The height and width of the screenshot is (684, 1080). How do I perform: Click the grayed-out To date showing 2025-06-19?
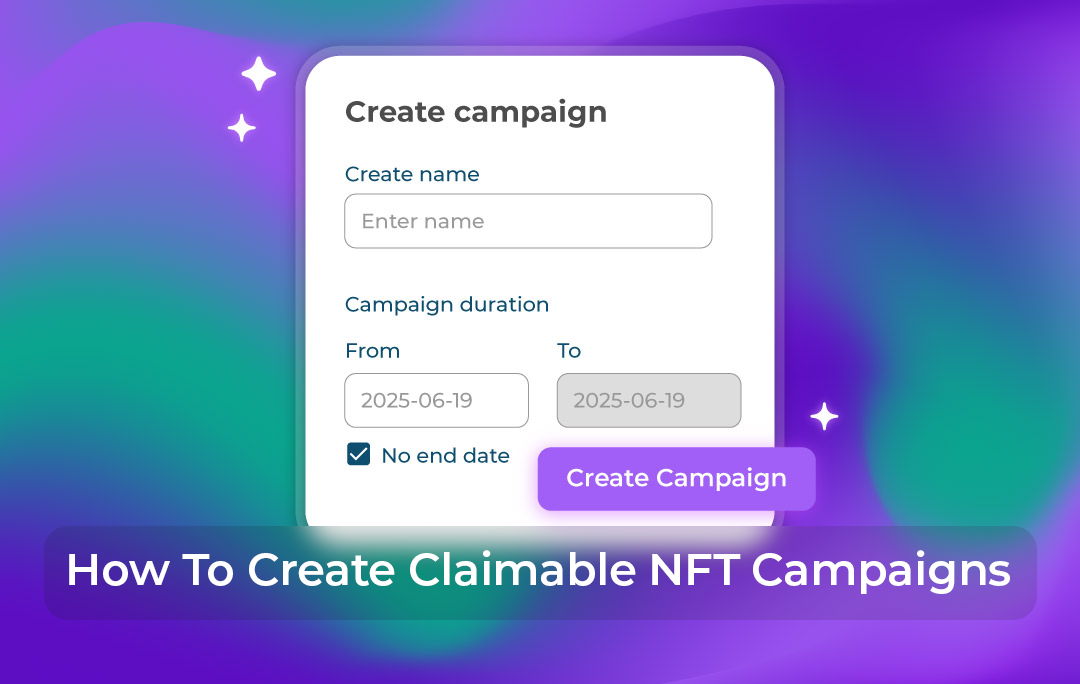648,400
